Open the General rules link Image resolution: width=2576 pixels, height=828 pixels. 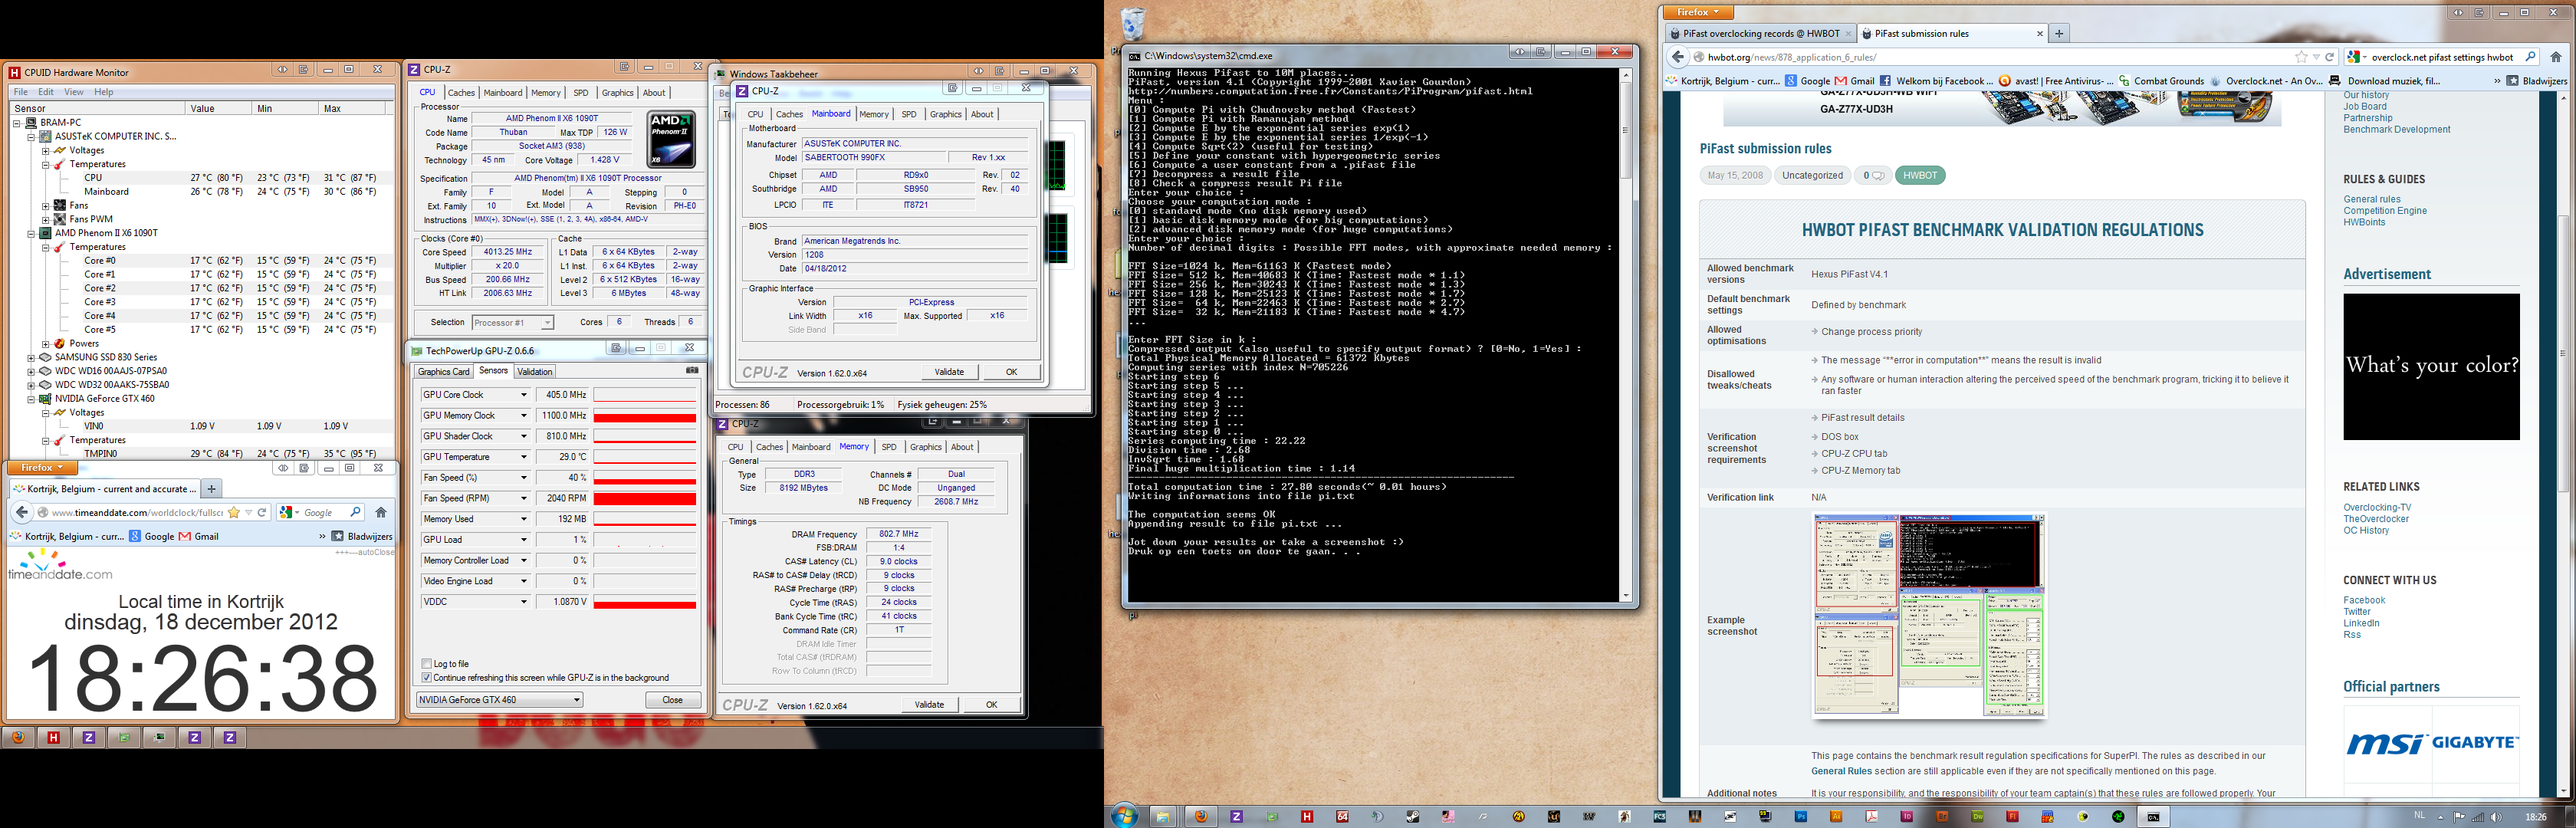coord(2372,199)
